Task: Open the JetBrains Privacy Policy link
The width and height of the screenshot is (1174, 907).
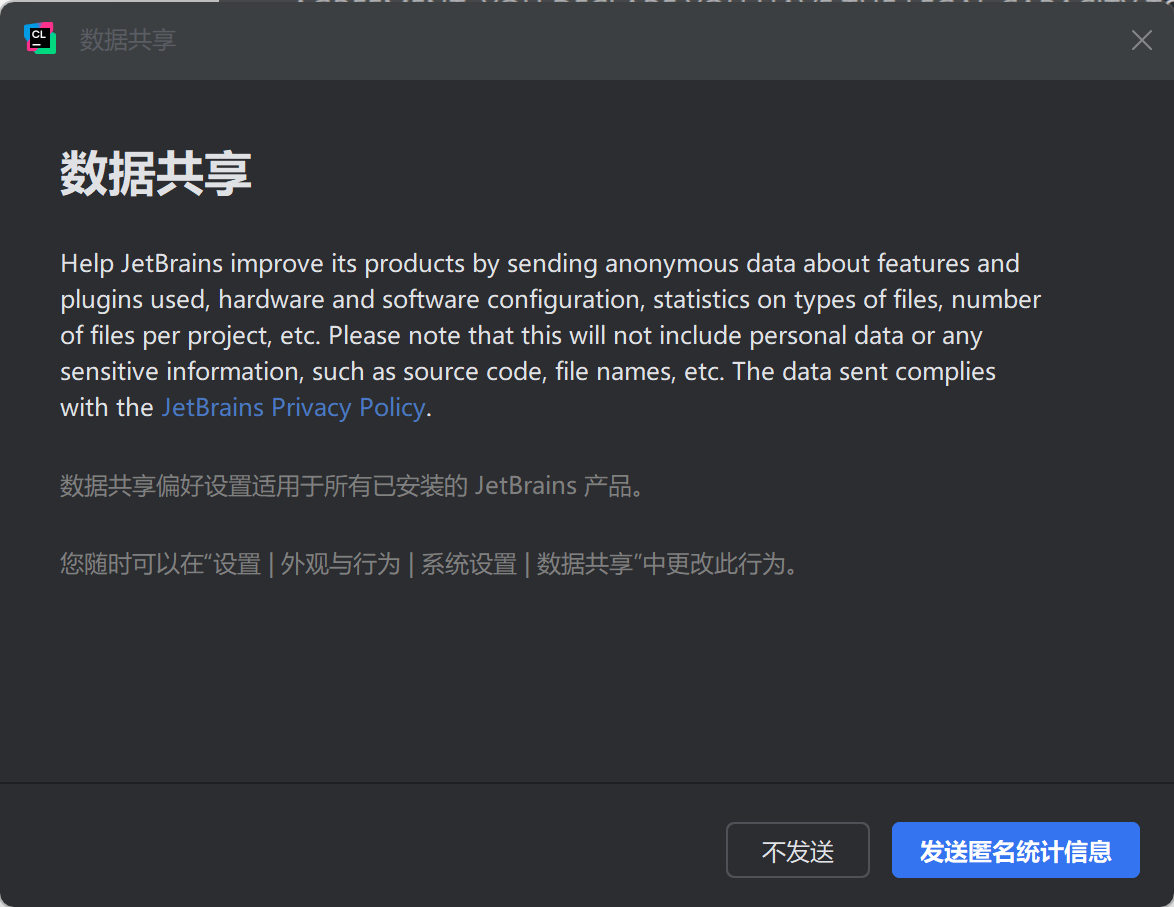Action: (x=294, y=407)
